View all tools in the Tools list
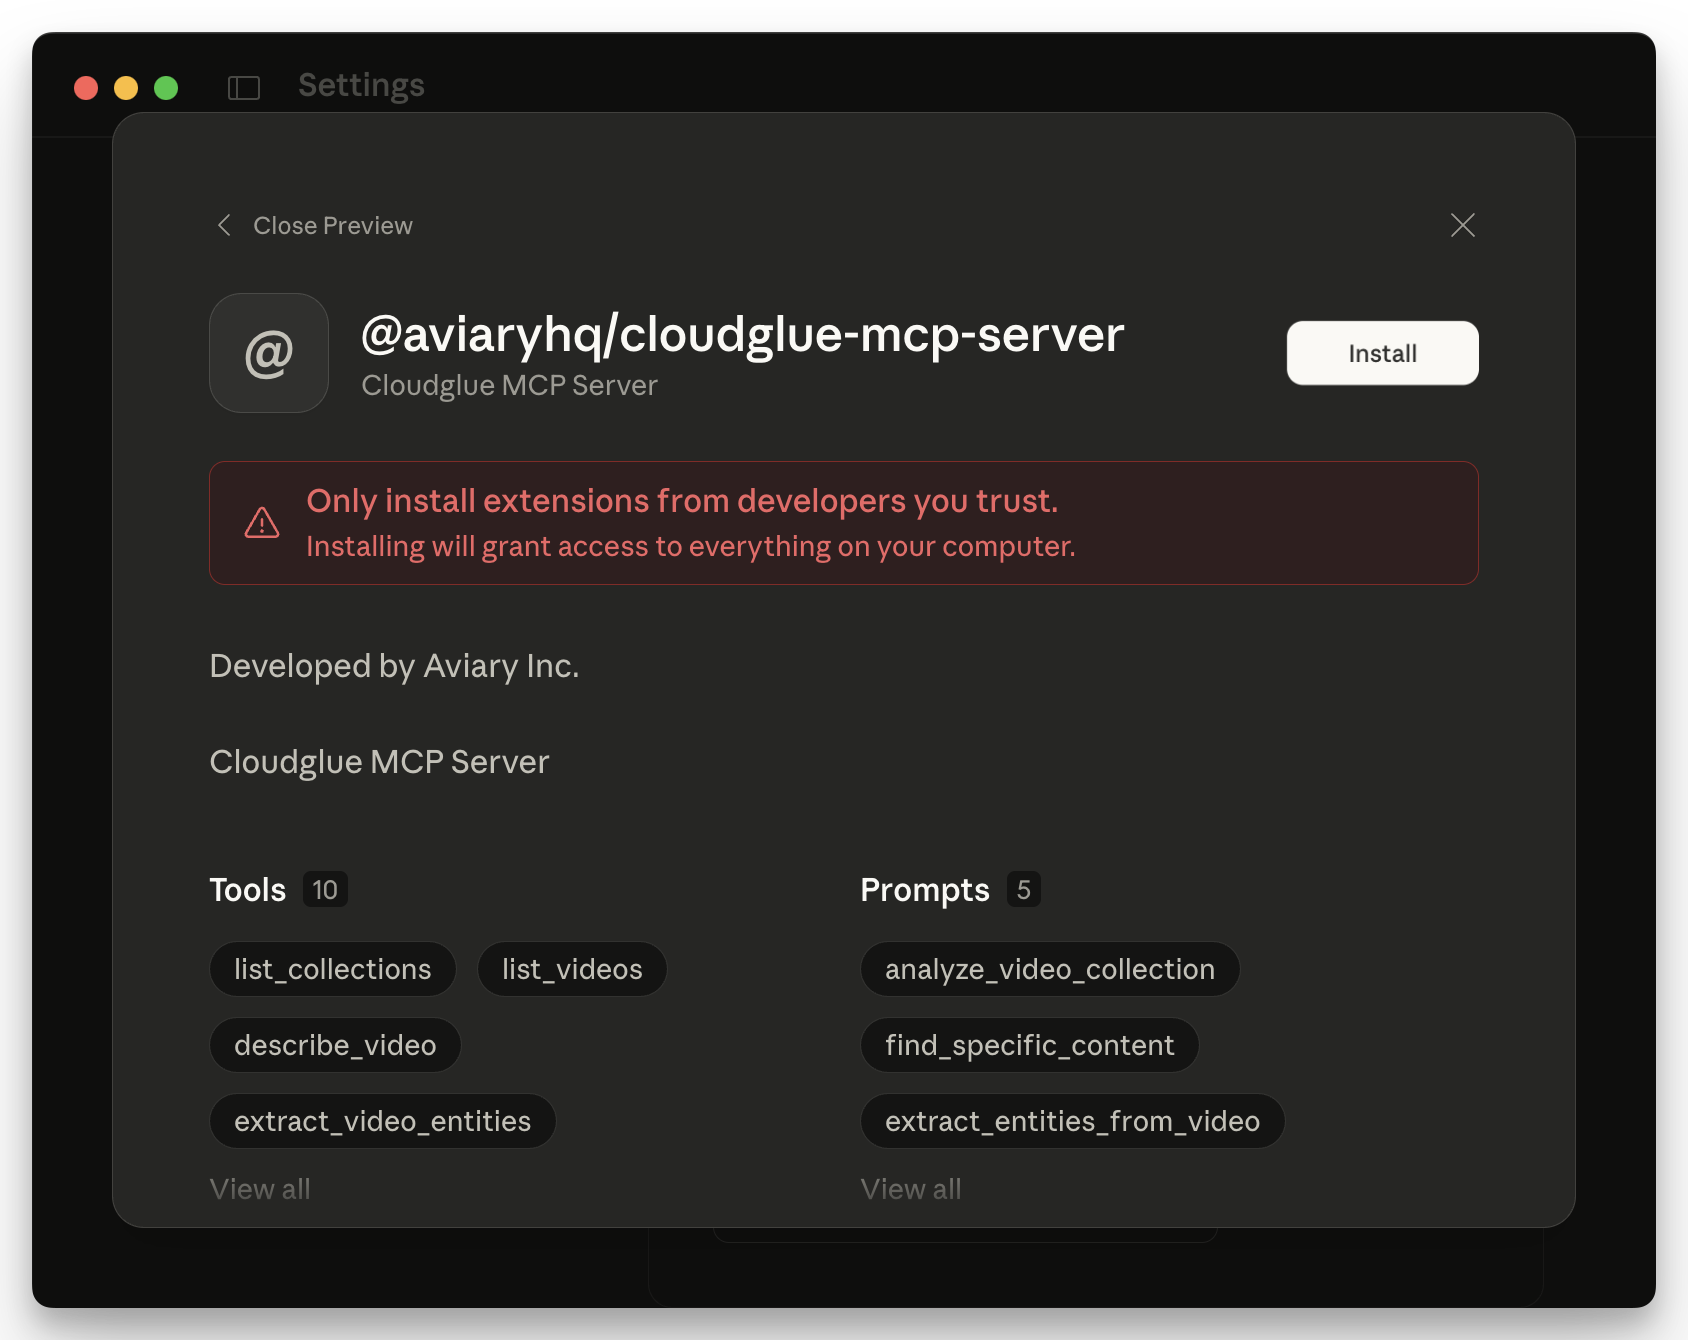Viewport: 1688px width, 1340px height. click(x=259, y=1188)
